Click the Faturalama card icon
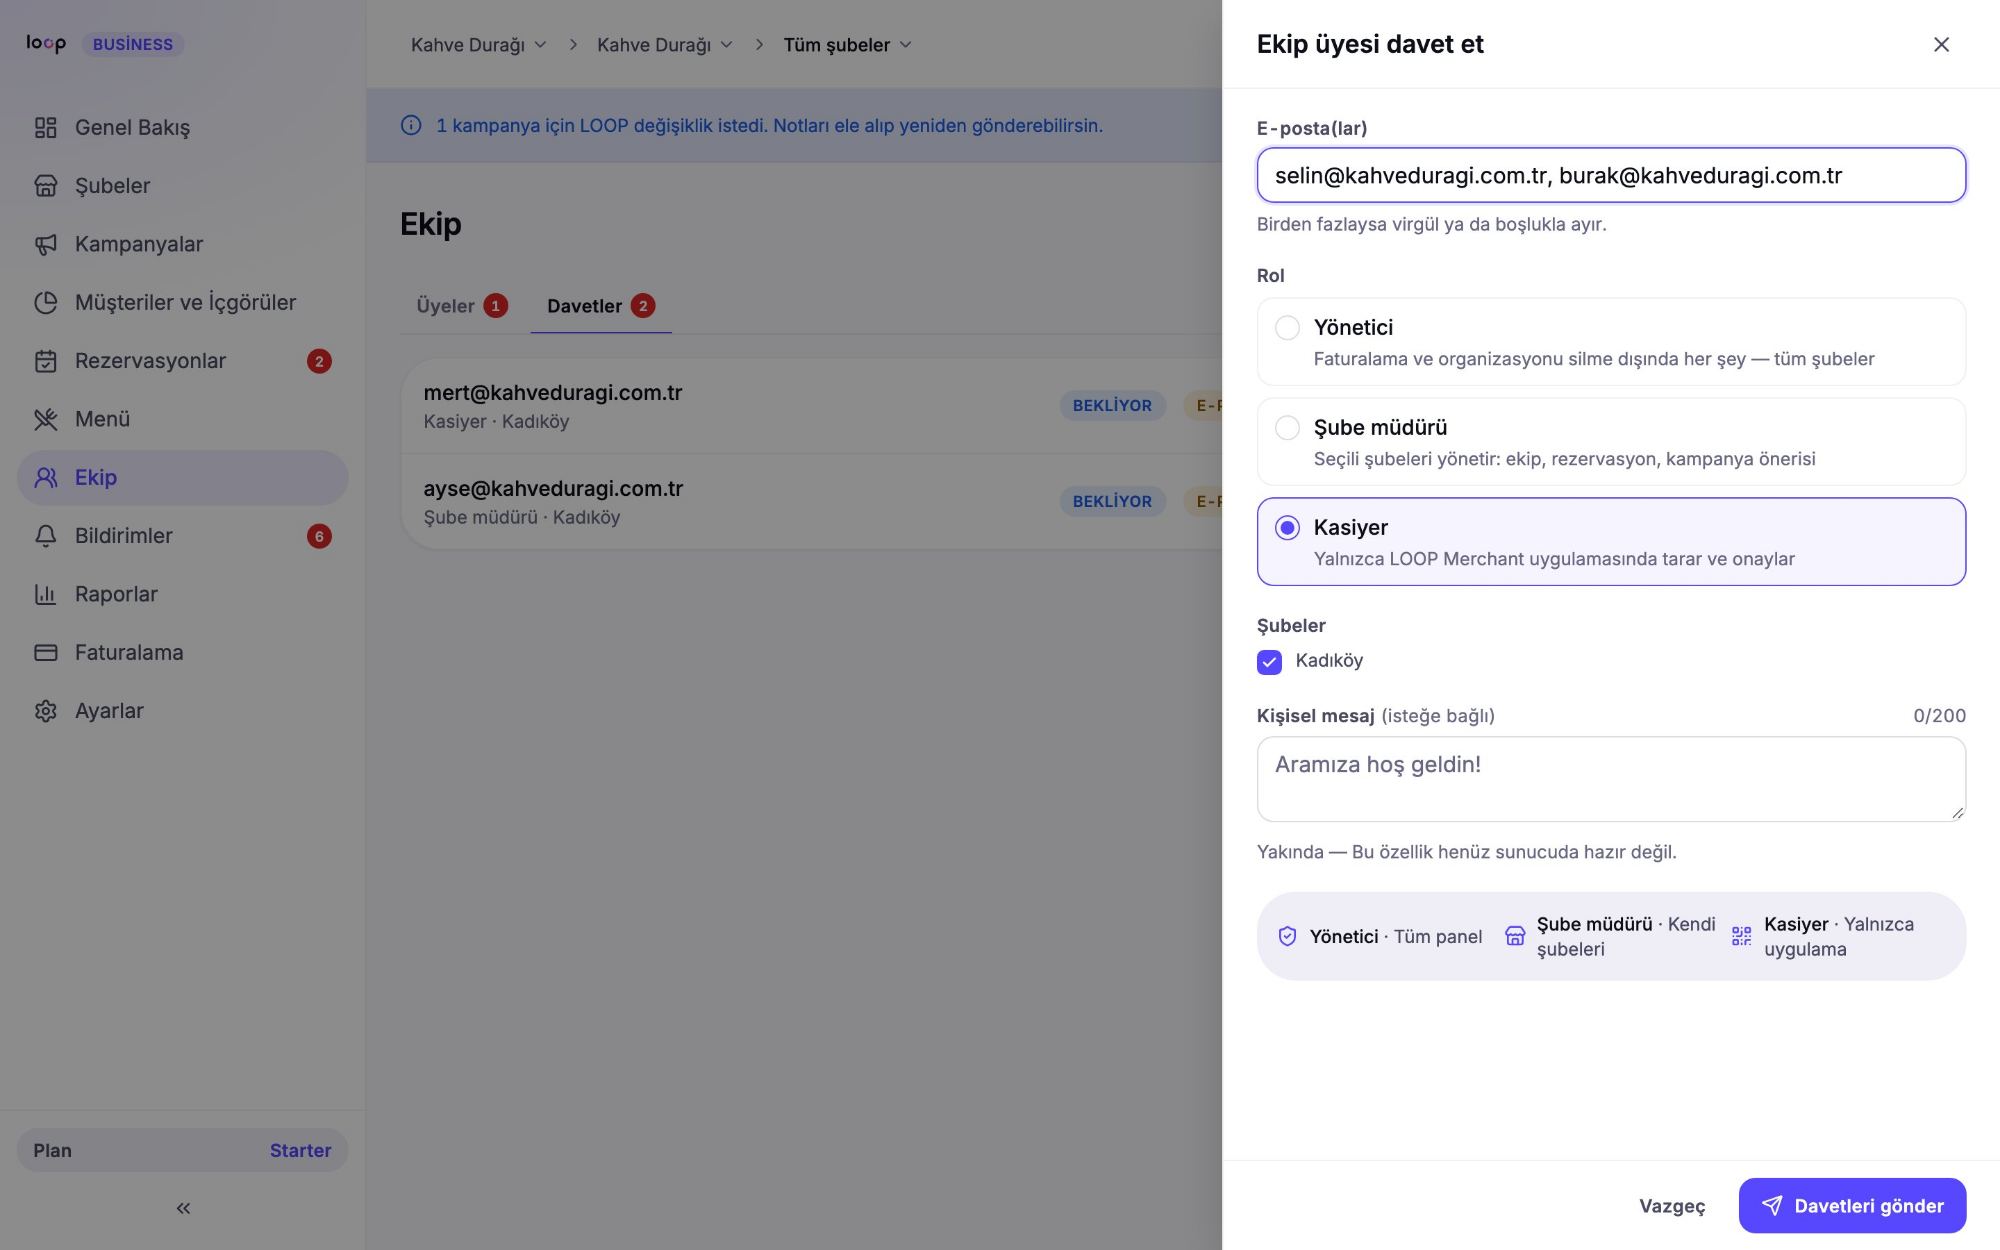 click(x=46, y=653)
